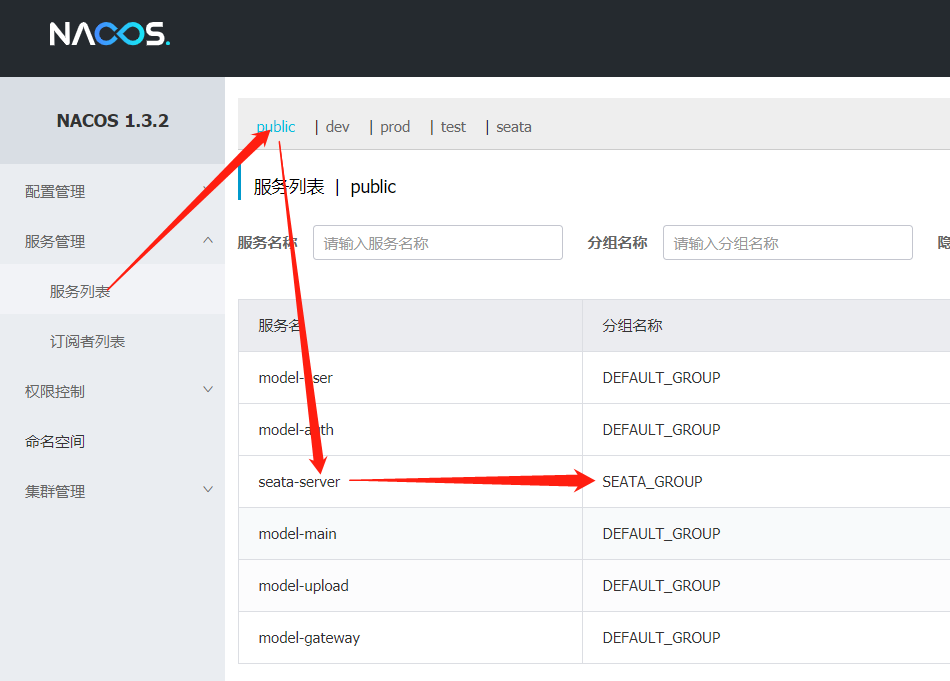Click DEFAULT_GROUP in the model-upload row

(x=662, y=586)
